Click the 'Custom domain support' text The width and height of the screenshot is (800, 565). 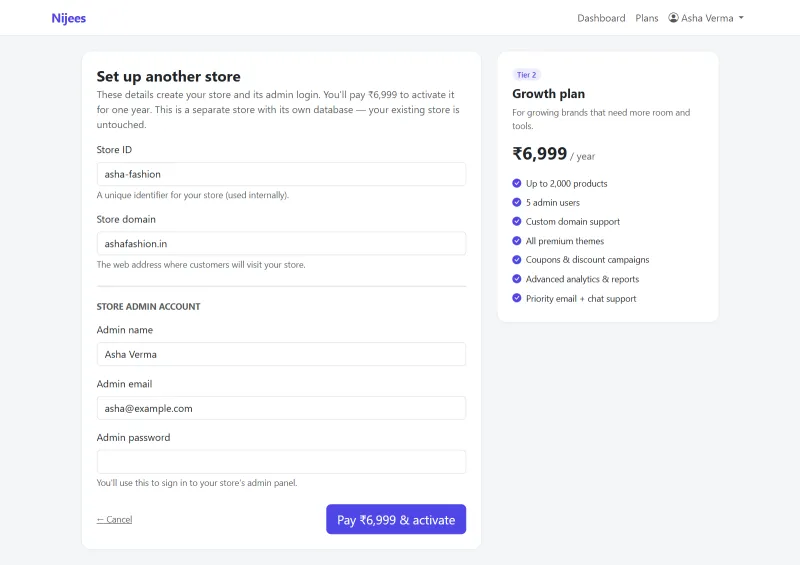tap(573, 222)
